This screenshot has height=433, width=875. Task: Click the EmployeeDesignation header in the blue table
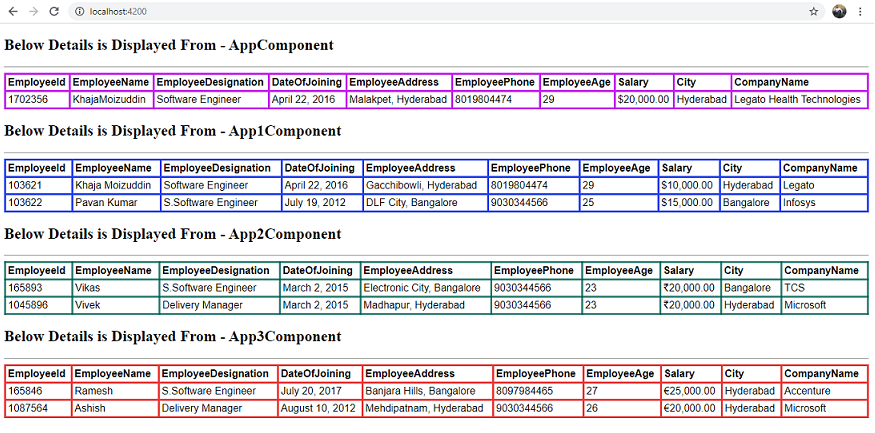pos(217,168)
